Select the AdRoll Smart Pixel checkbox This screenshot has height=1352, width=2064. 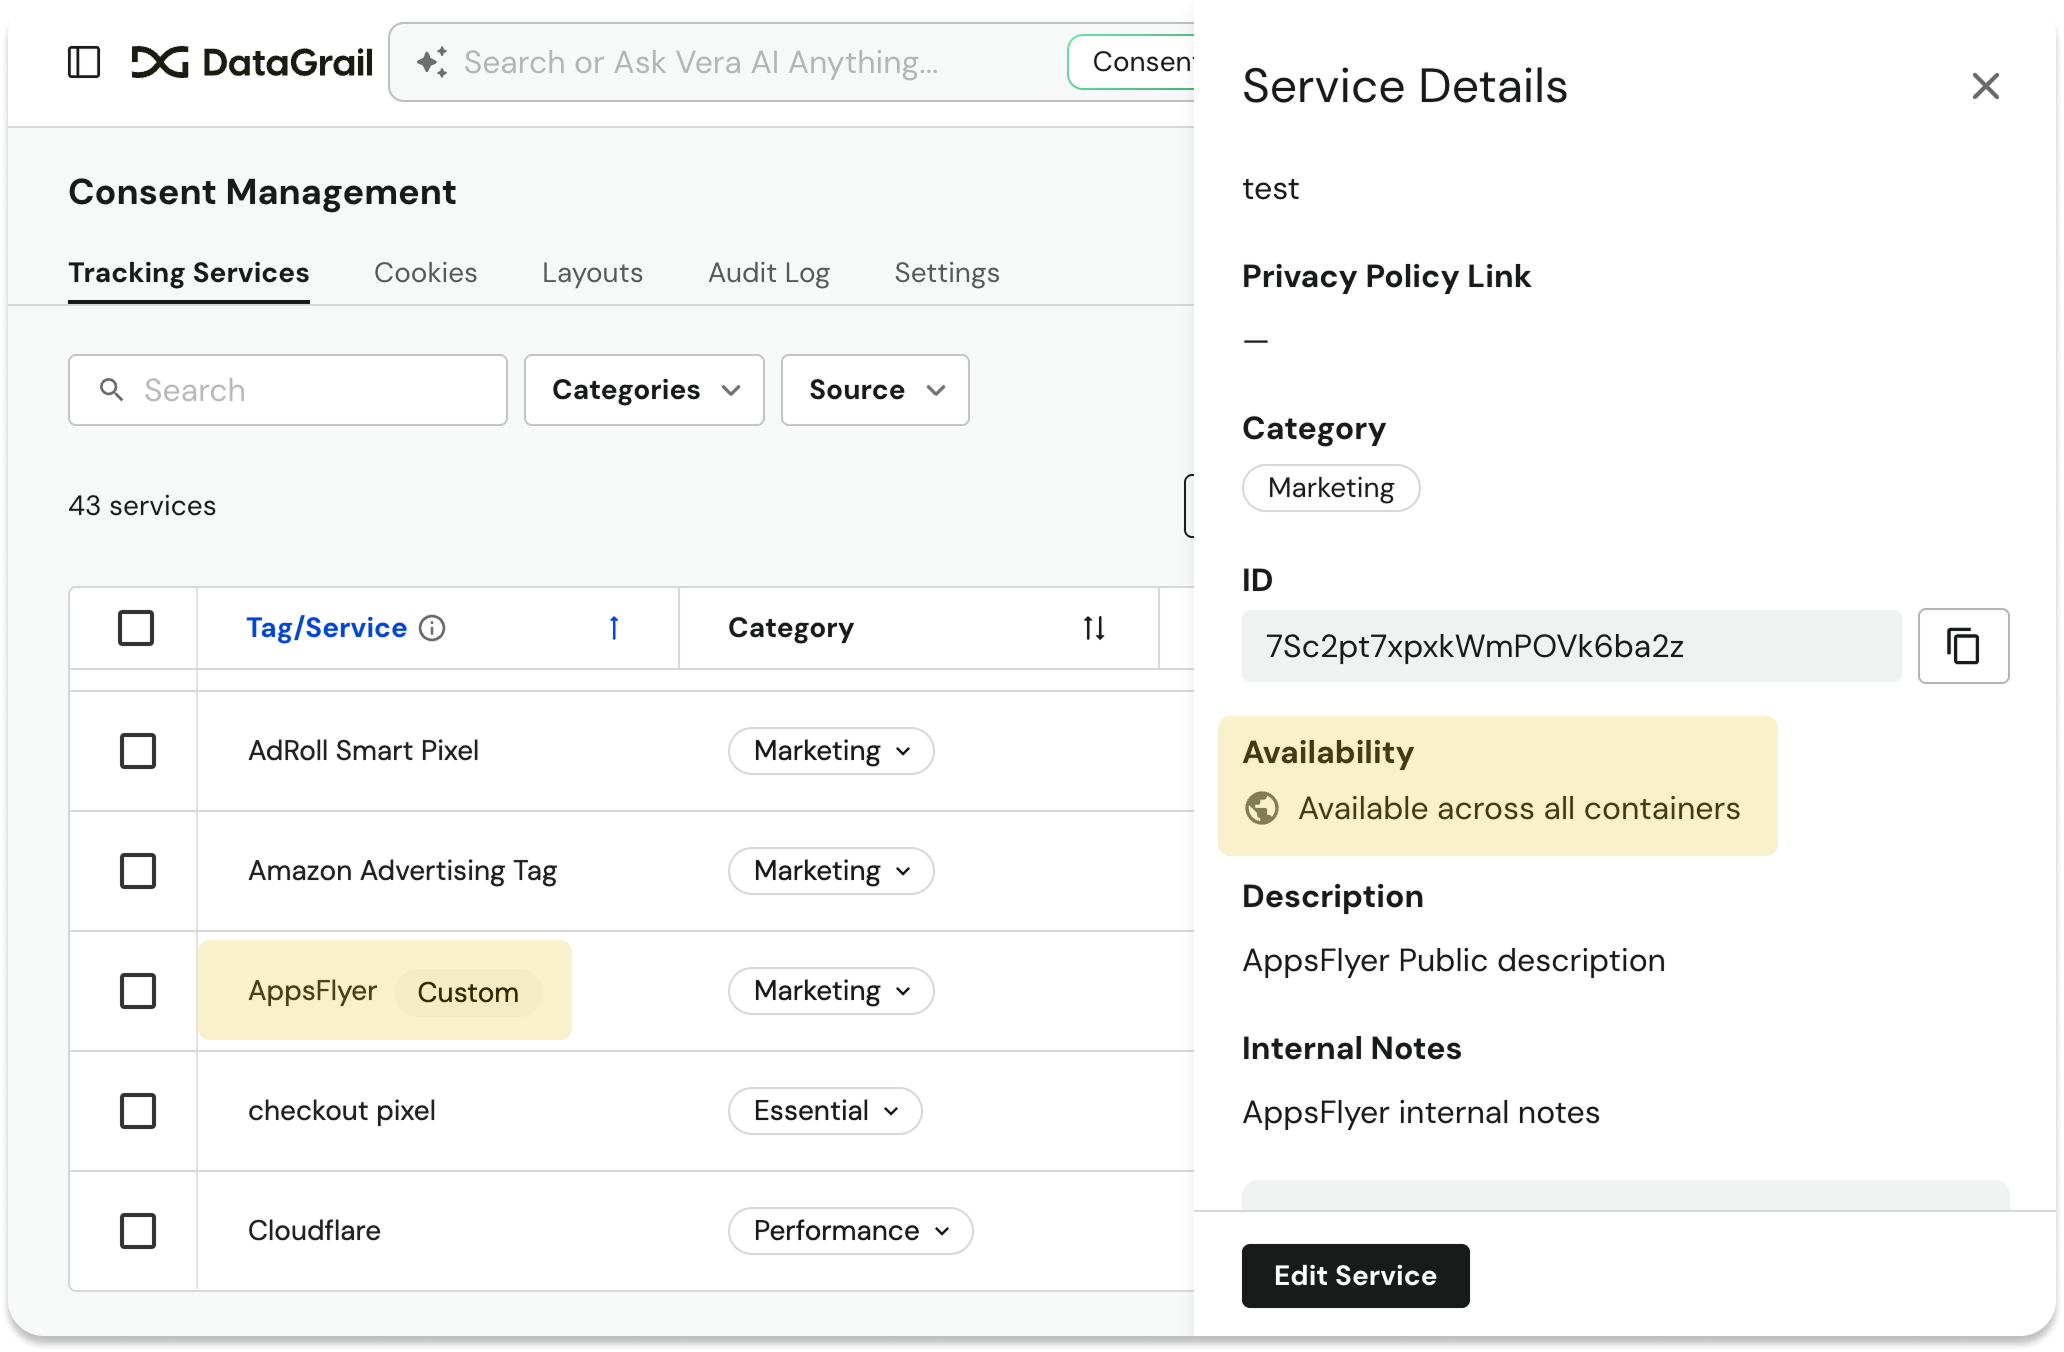pyautogui.click(x=138, y=751)
